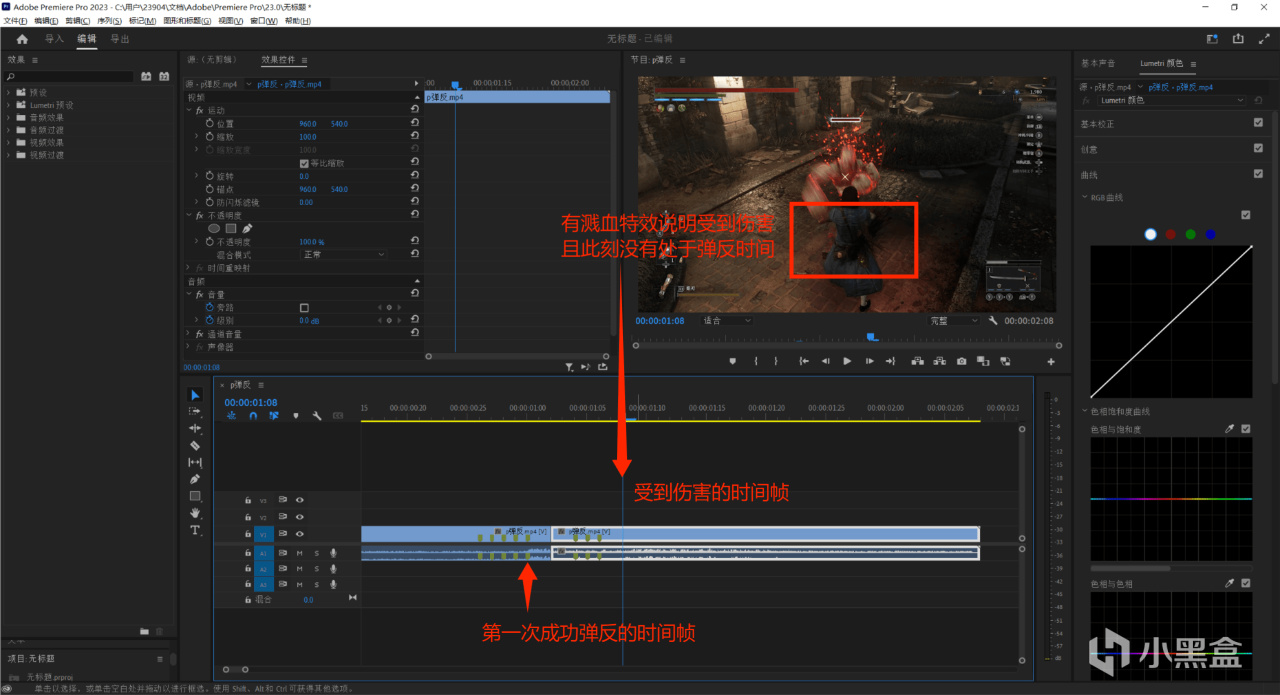The image size is (1280, 695).
Task: Click the Lift button
Action: pyautogui.click(x=917, y=361)
